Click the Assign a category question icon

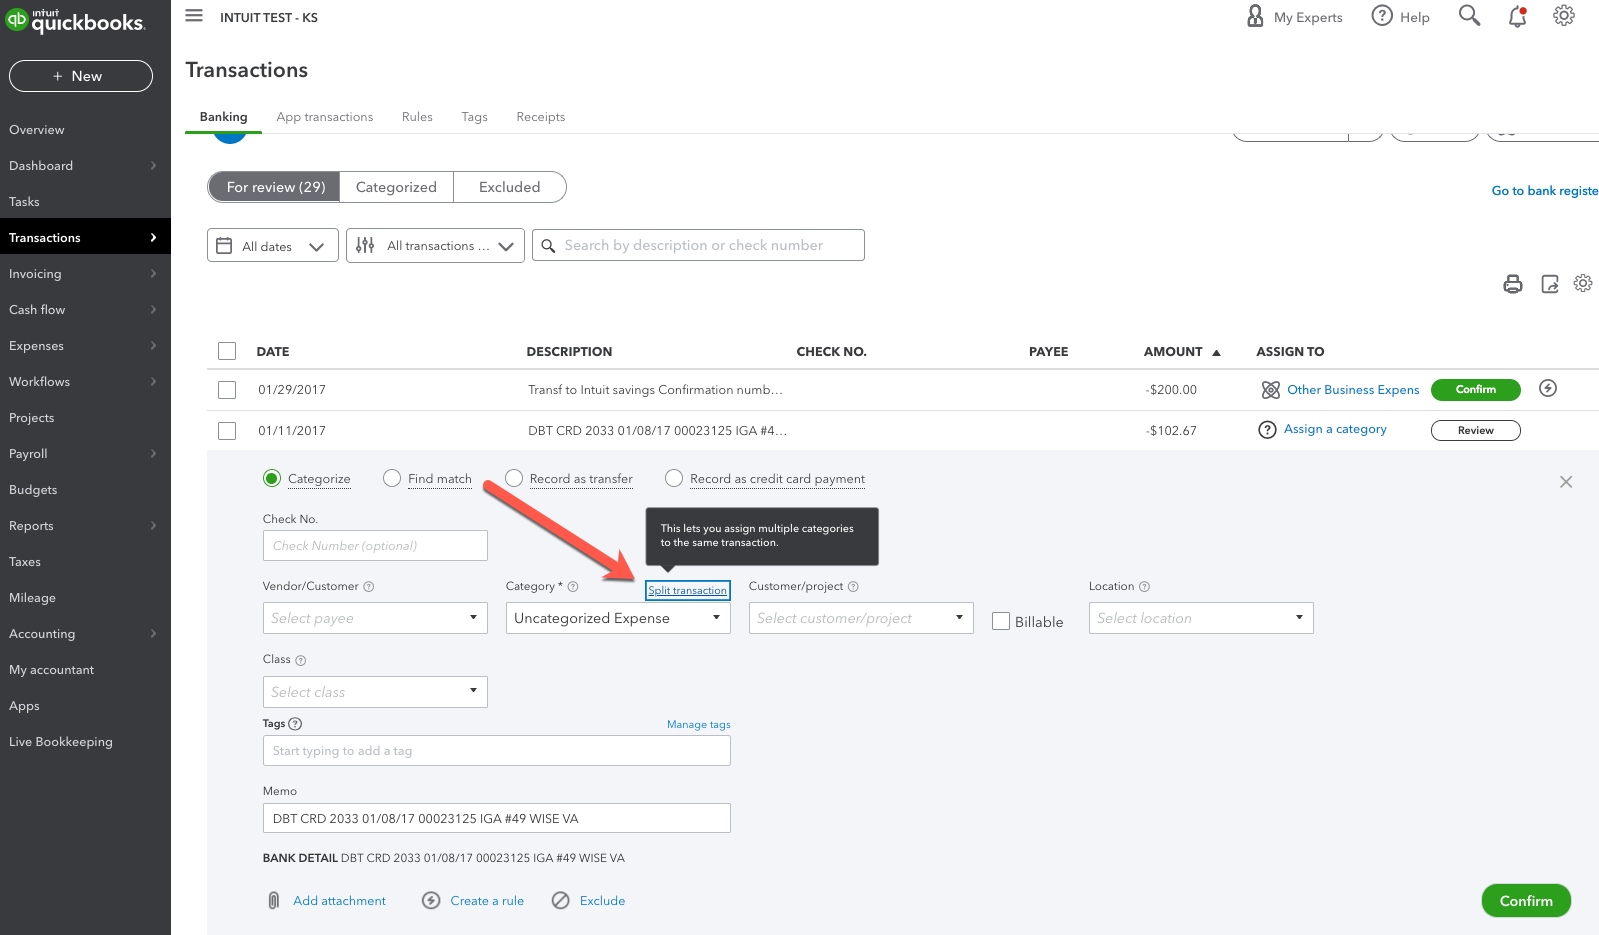point(1267,430)
